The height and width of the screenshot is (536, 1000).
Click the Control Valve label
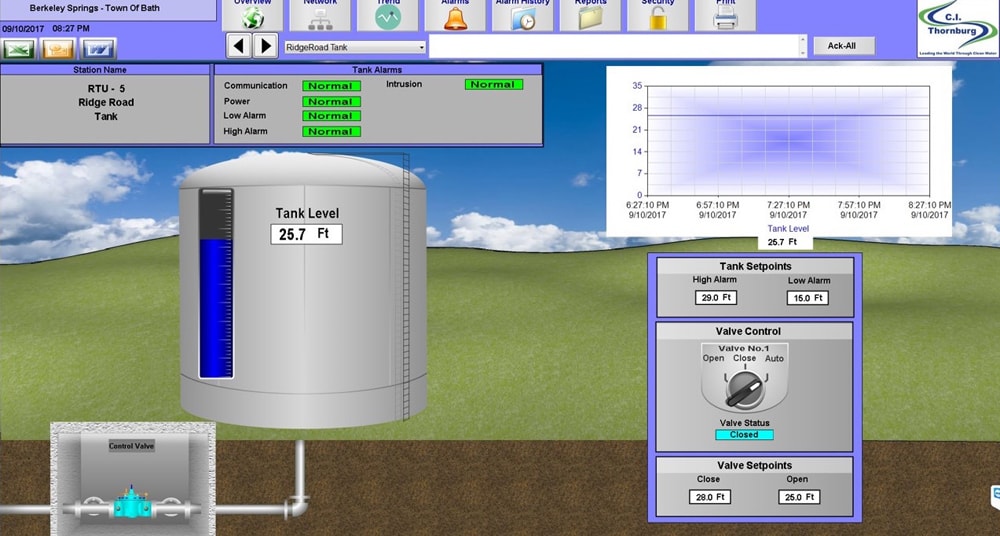coord(131,446)
